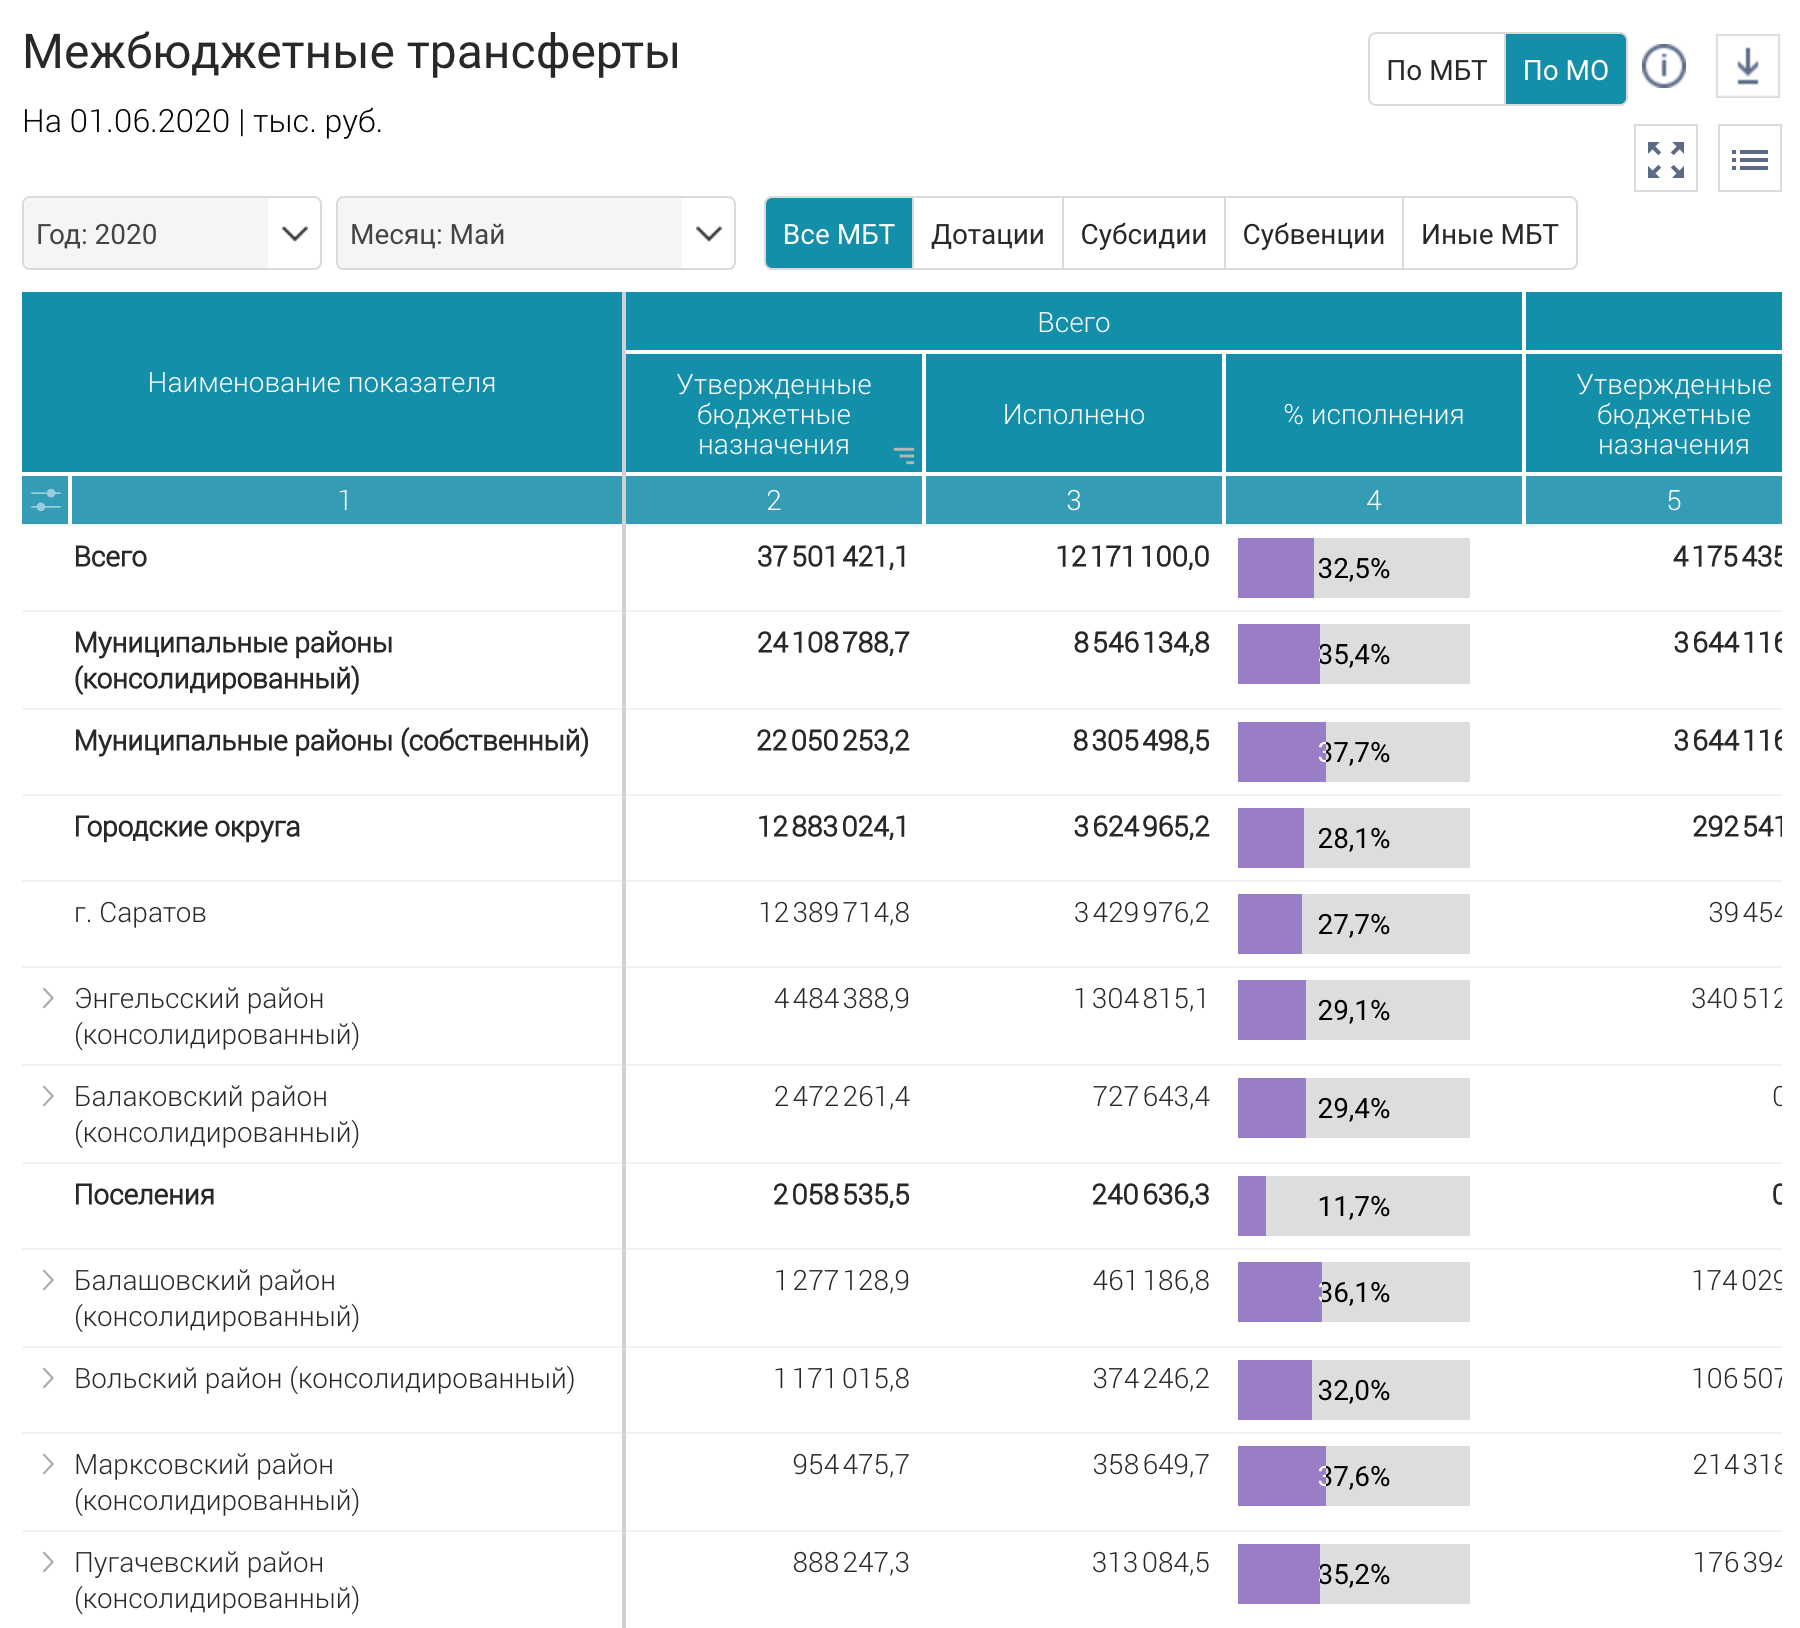Open the list view icon

(1750, 159)
